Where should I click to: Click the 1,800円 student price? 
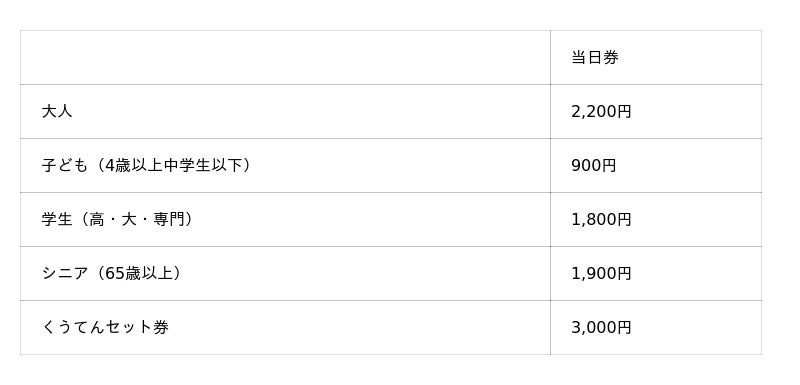601,220
